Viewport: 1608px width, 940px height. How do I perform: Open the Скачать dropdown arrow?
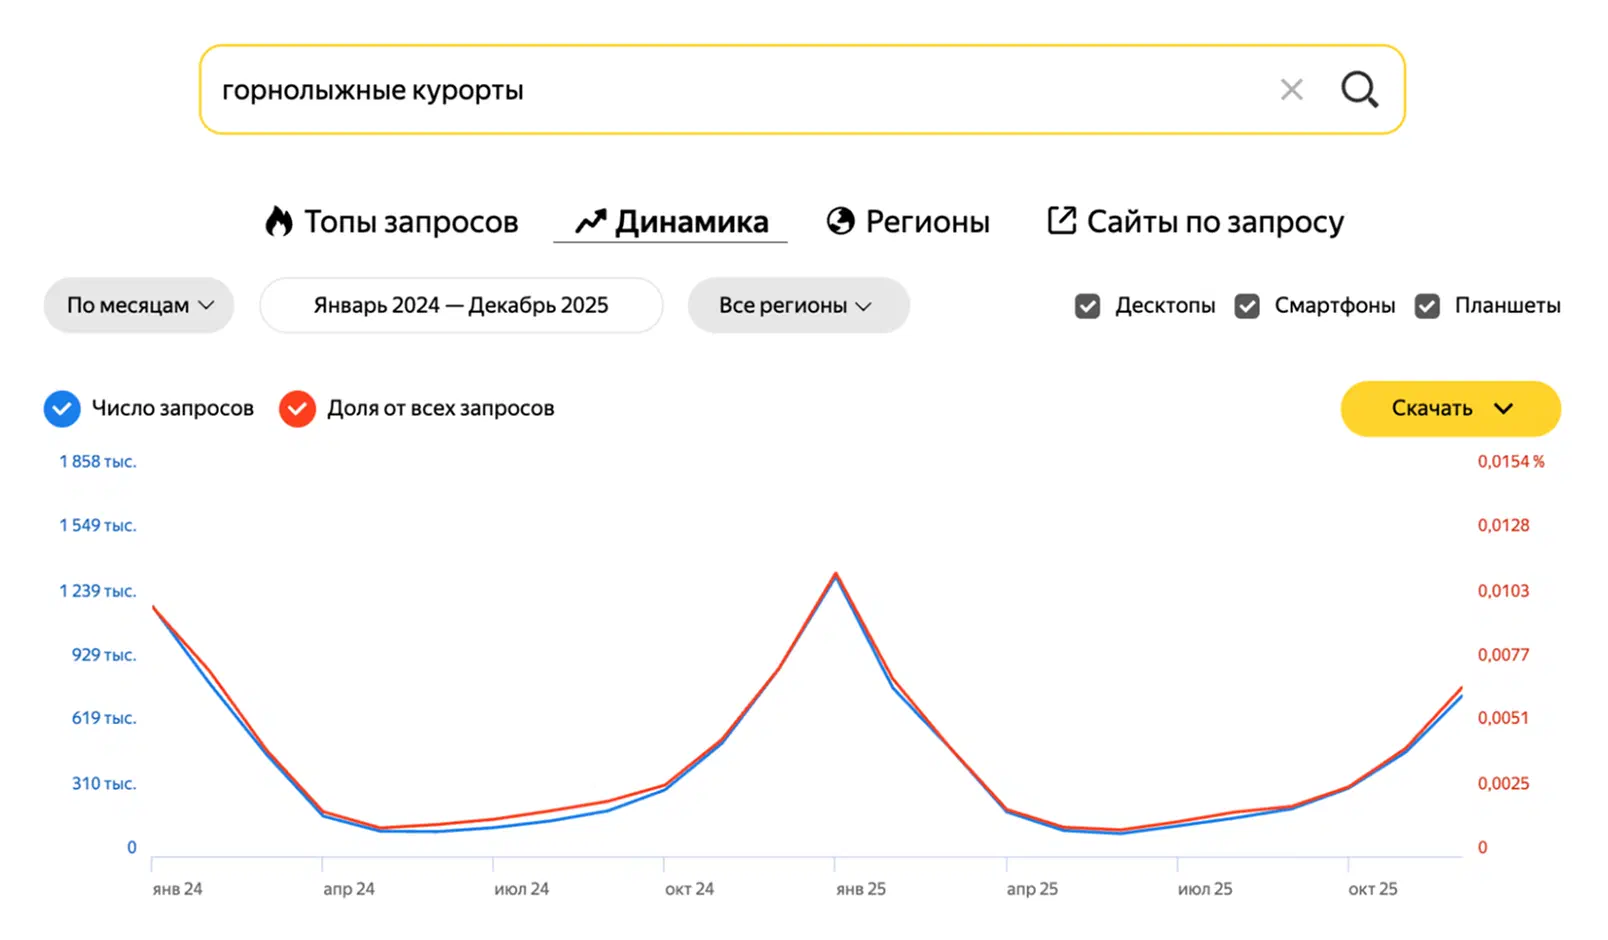1503,408
